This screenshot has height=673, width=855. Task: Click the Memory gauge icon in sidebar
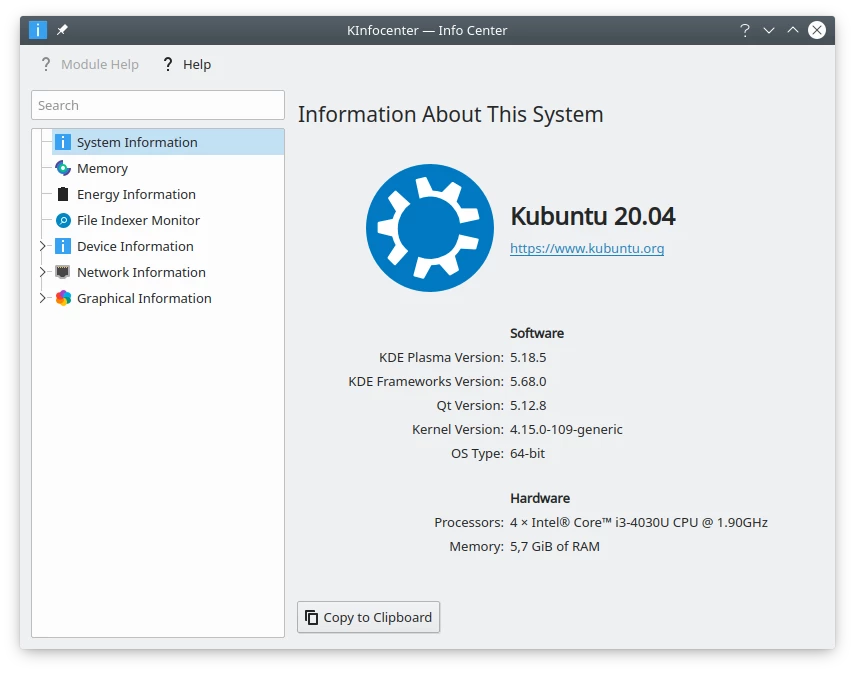[x=62, y=168]
